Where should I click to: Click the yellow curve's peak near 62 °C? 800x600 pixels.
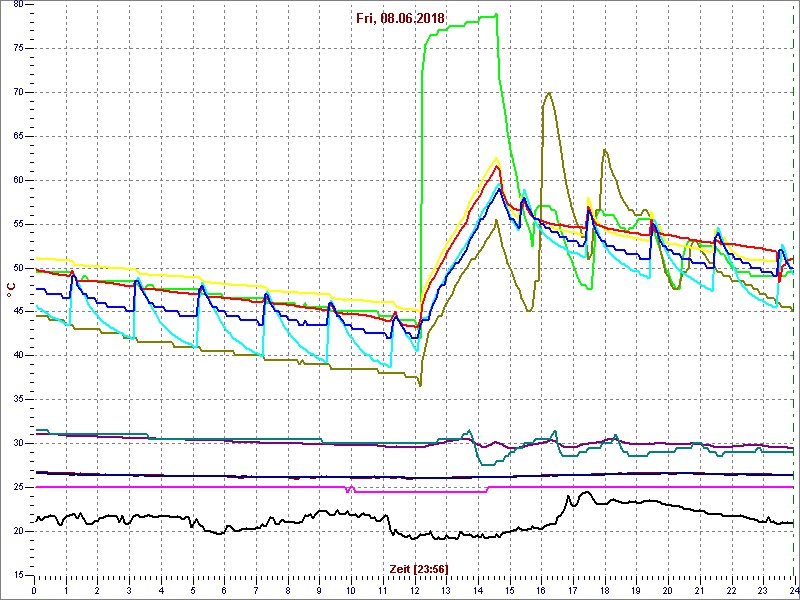495,159
